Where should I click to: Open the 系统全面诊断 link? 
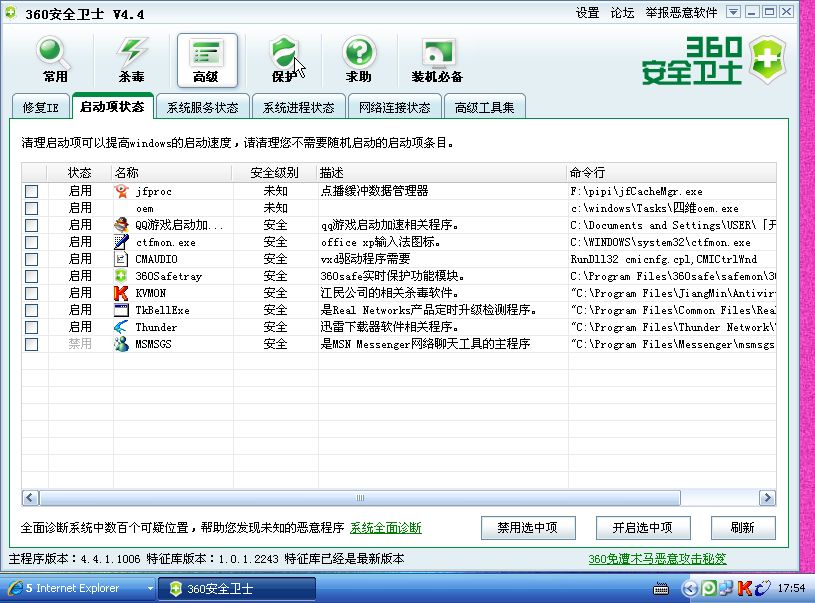386,528
